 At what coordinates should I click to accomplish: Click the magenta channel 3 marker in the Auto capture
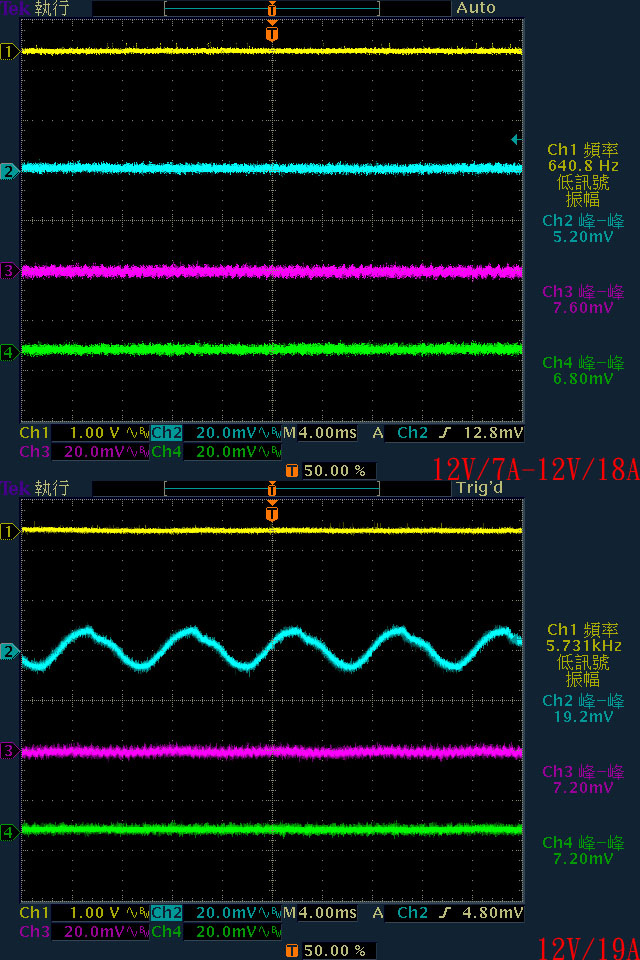9,271
